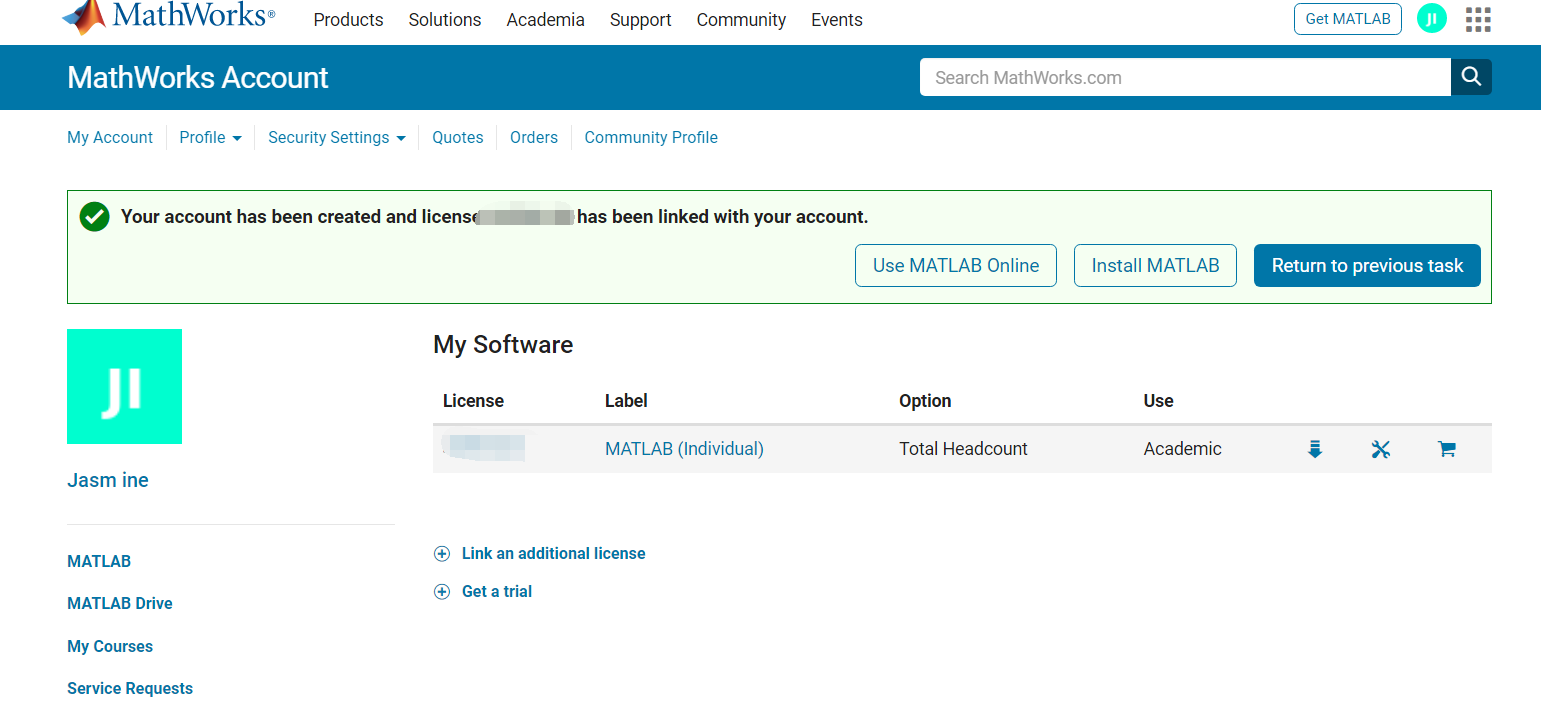Viewport: 1541px width, 712px height.
Task: Open the Events menu
Action: [x=837, y=20]
